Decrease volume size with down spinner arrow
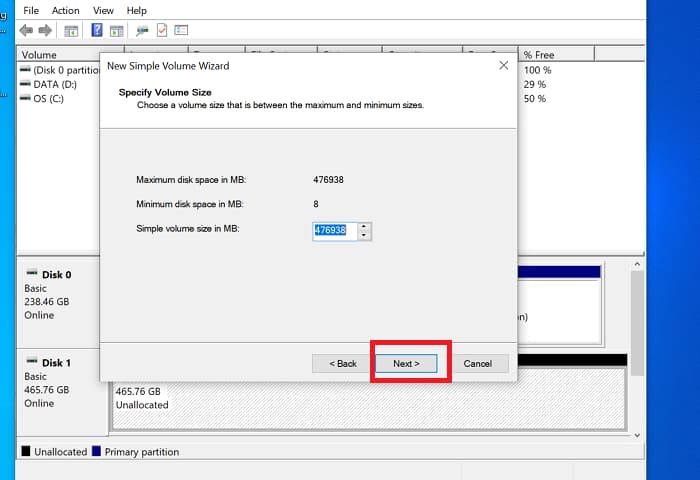The width and height of the screenshot is (700, 480). 364,235
